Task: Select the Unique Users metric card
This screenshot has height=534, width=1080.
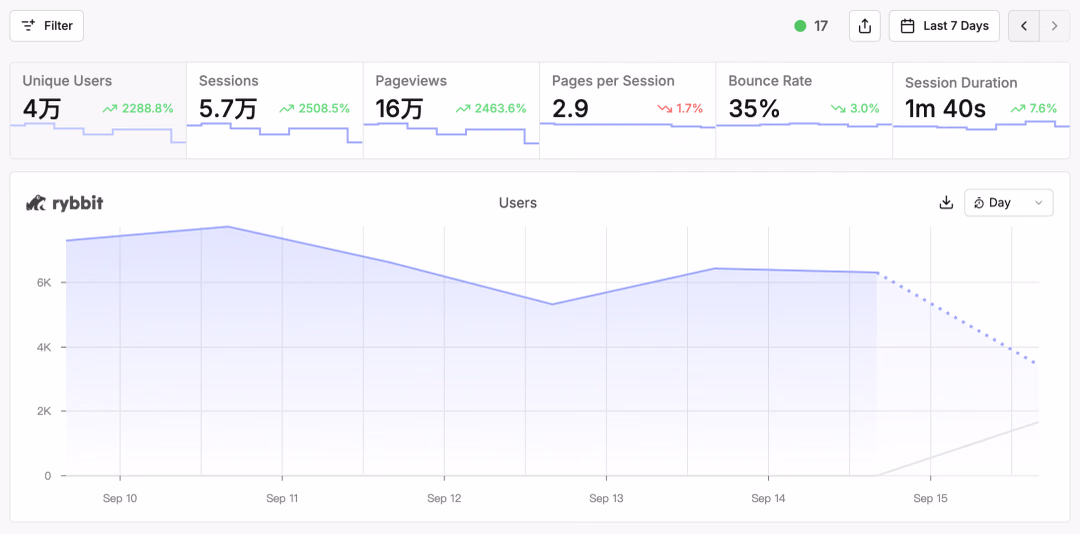Action: [98, 110]
